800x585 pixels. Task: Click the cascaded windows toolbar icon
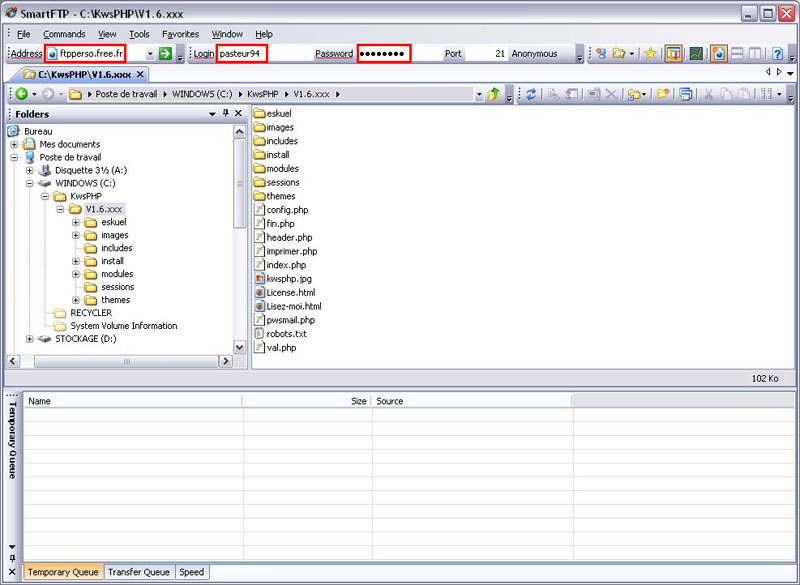[686, 94]
